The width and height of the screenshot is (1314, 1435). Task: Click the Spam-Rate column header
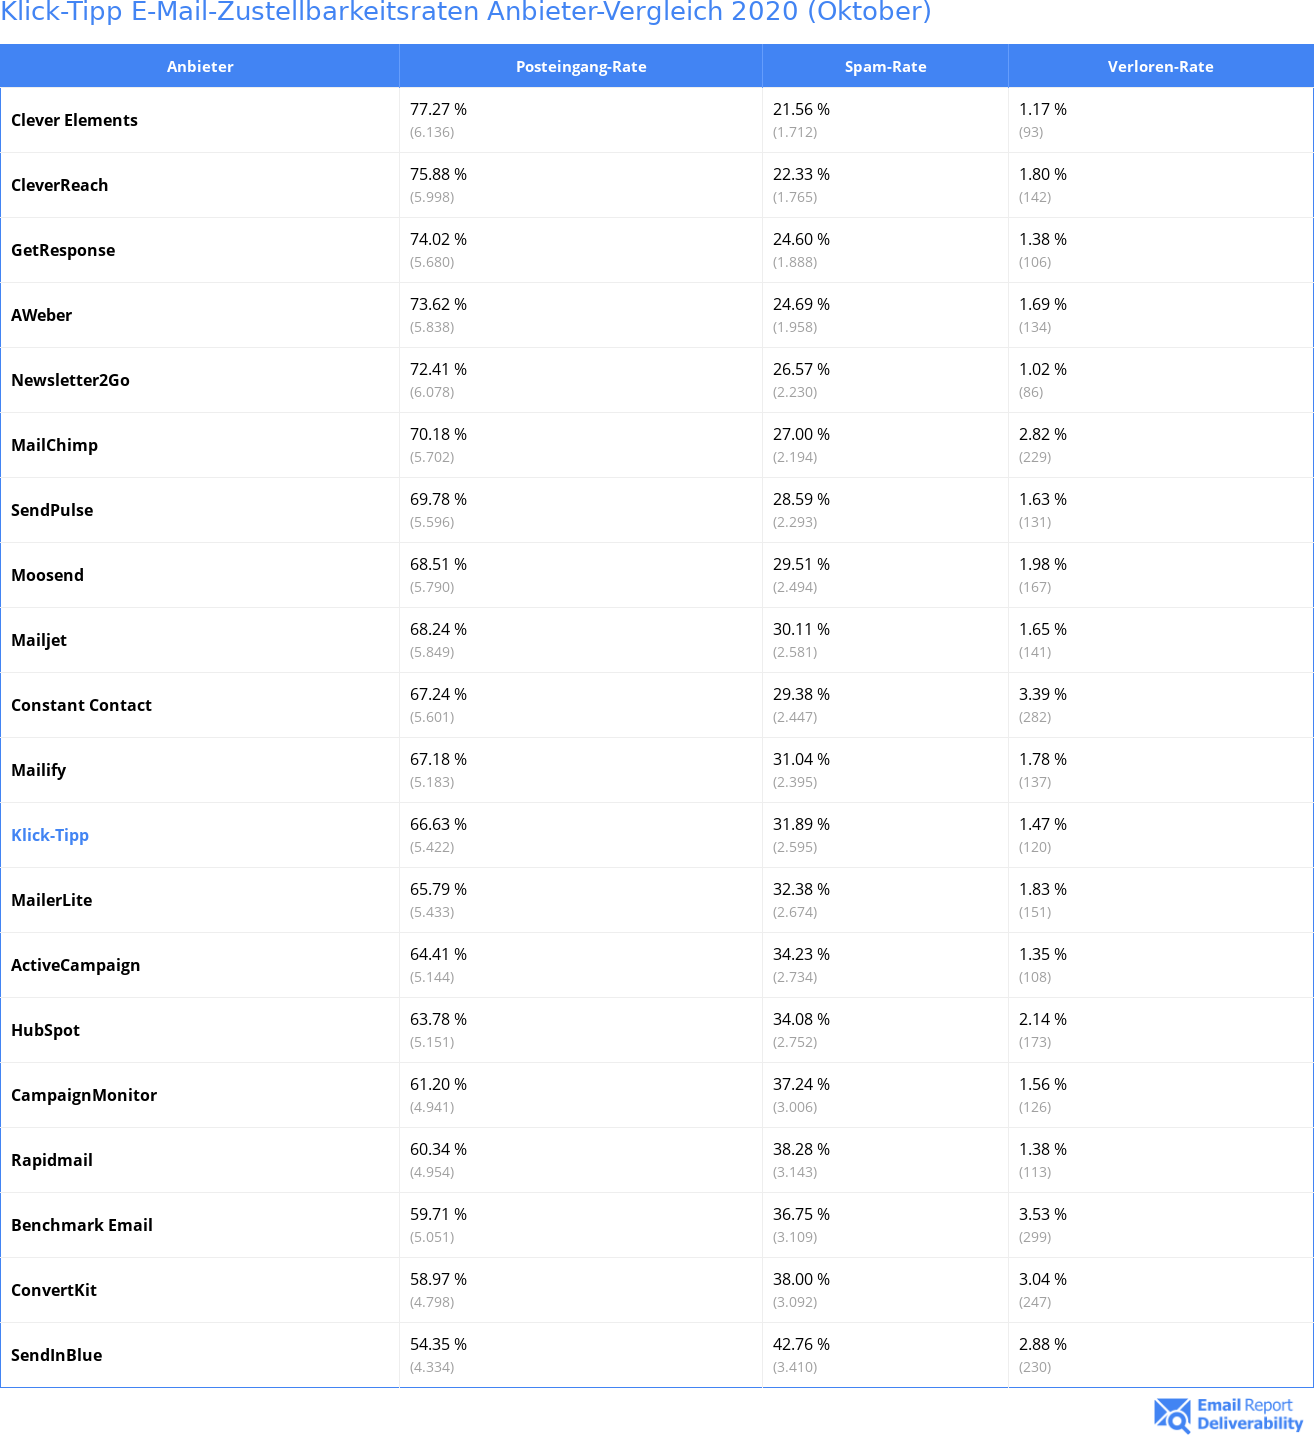coord(886,66)
